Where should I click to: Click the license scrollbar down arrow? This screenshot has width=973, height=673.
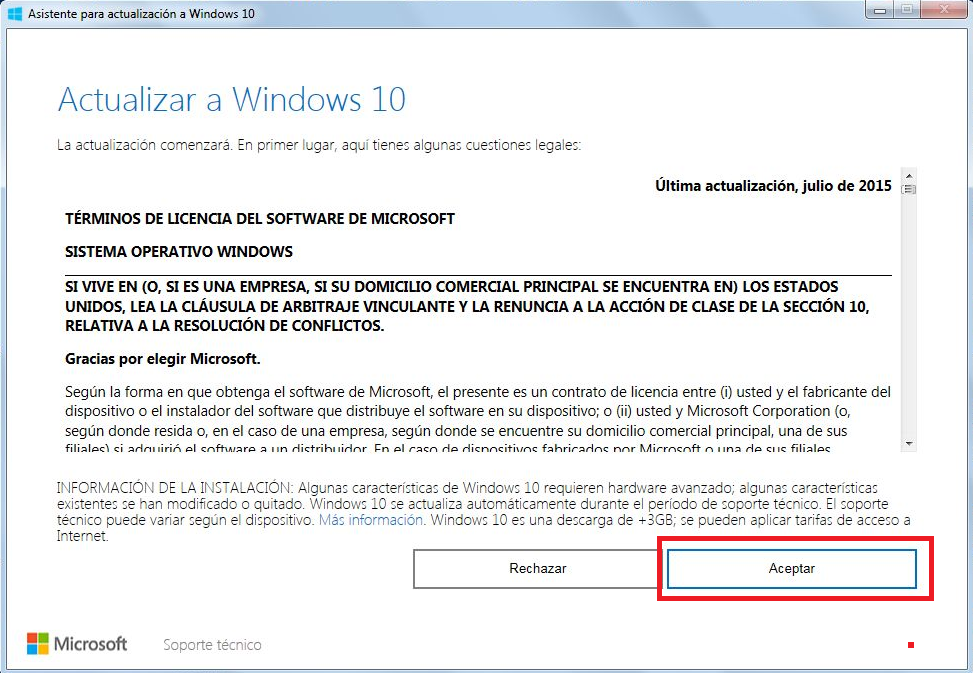click(909, 443)
